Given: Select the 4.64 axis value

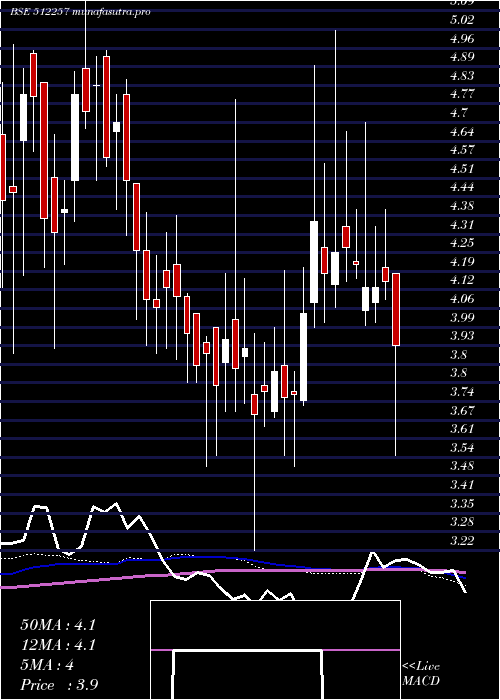Looking at the screenshot, I should (462, 131).
